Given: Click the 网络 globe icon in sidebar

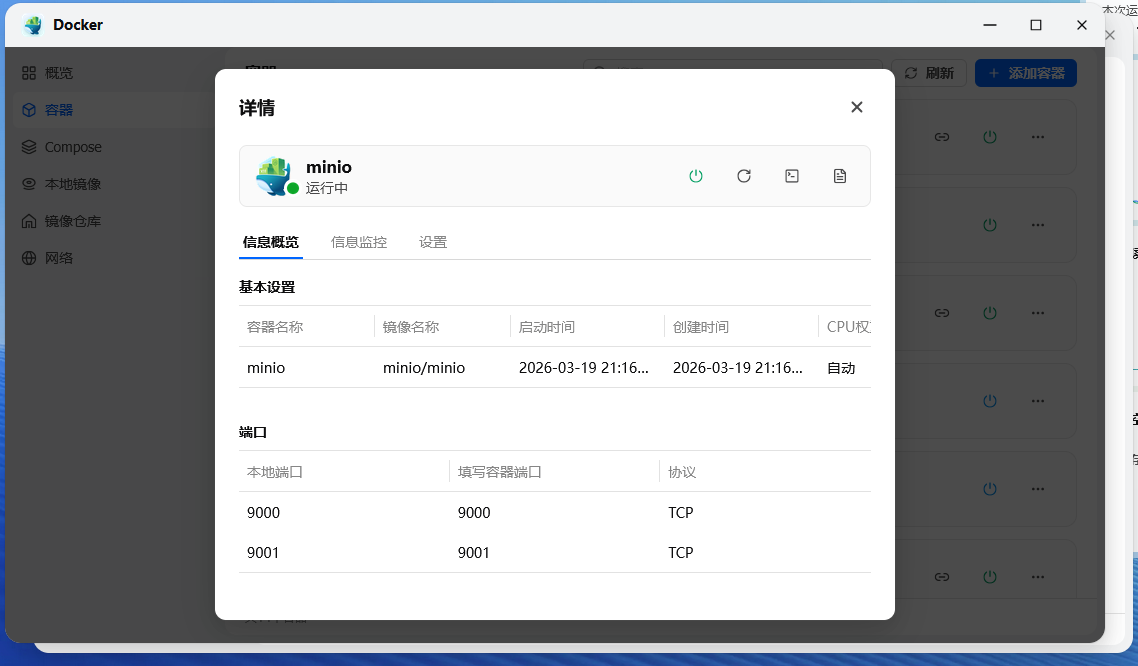Looking at the screenshot, I should pyautogui.click(x=29, y=258).
